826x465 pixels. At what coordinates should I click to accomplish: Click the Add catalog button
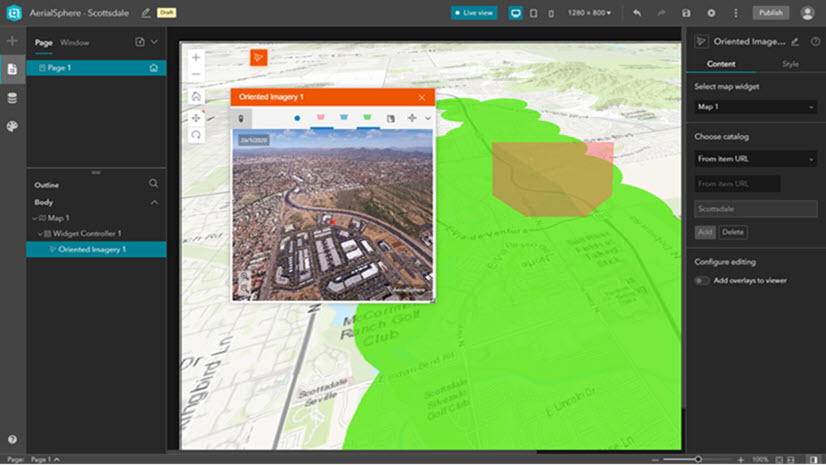[x=705, y=232]
